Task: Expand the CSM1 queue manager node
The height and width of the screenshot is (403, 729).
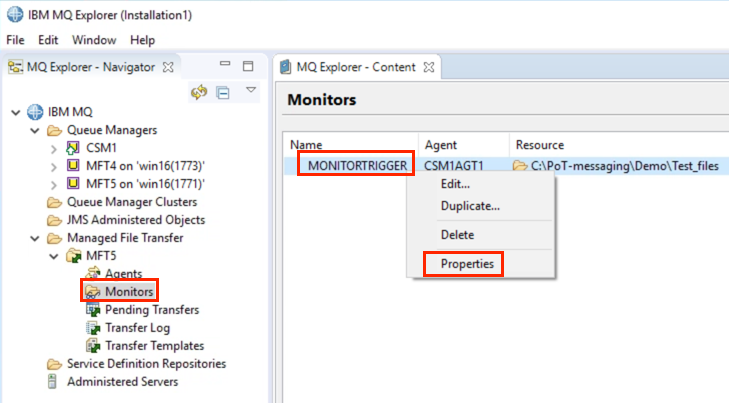Action: pos(54,149)
